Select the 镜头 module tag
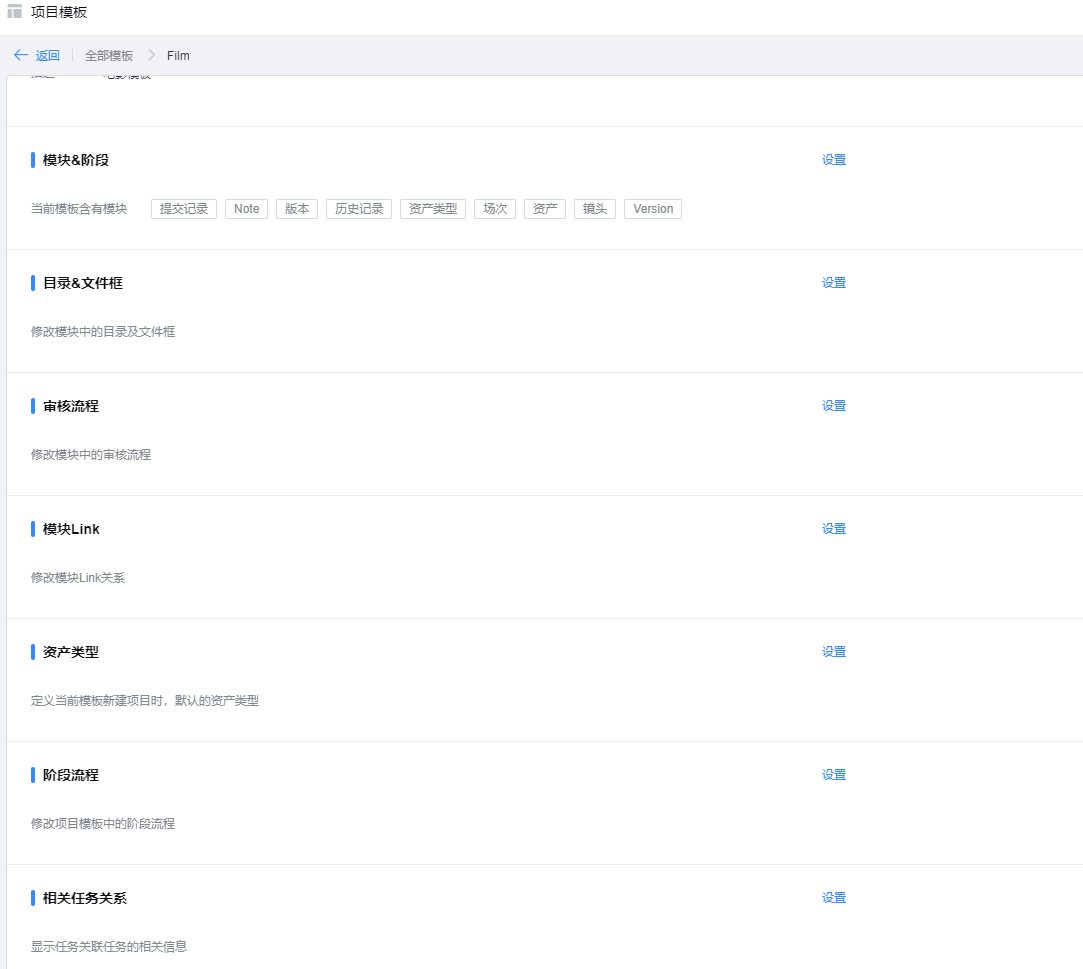 [x=595, y=209]
